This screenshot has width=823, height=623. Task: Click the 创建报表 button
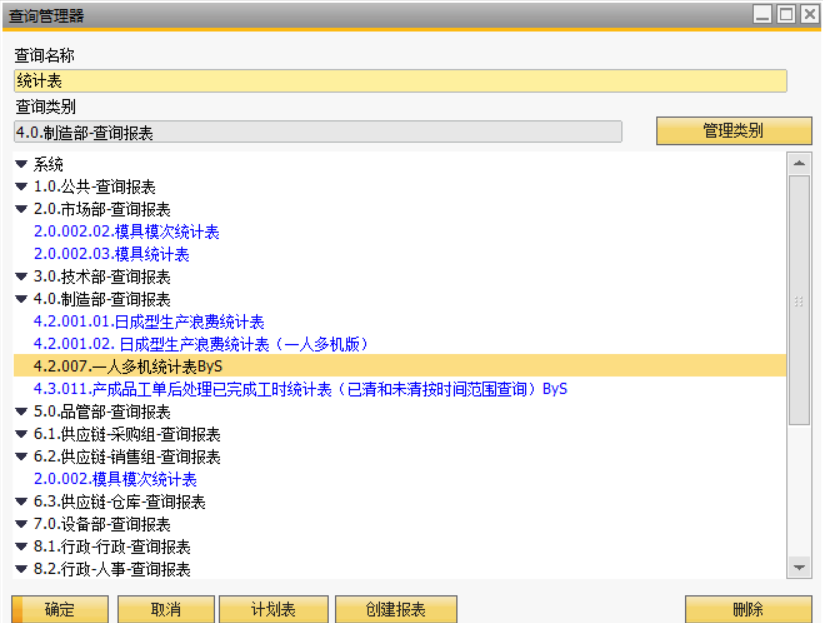coord(395,609)
